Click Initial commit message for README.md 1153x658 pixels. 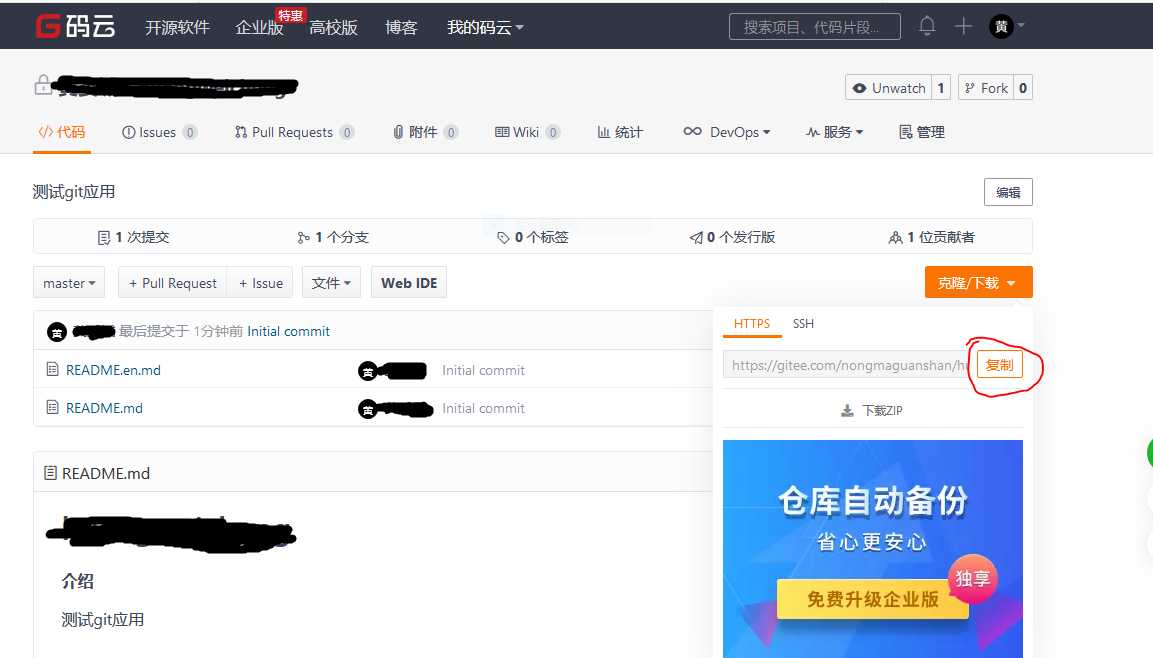[x=483, y=408]
